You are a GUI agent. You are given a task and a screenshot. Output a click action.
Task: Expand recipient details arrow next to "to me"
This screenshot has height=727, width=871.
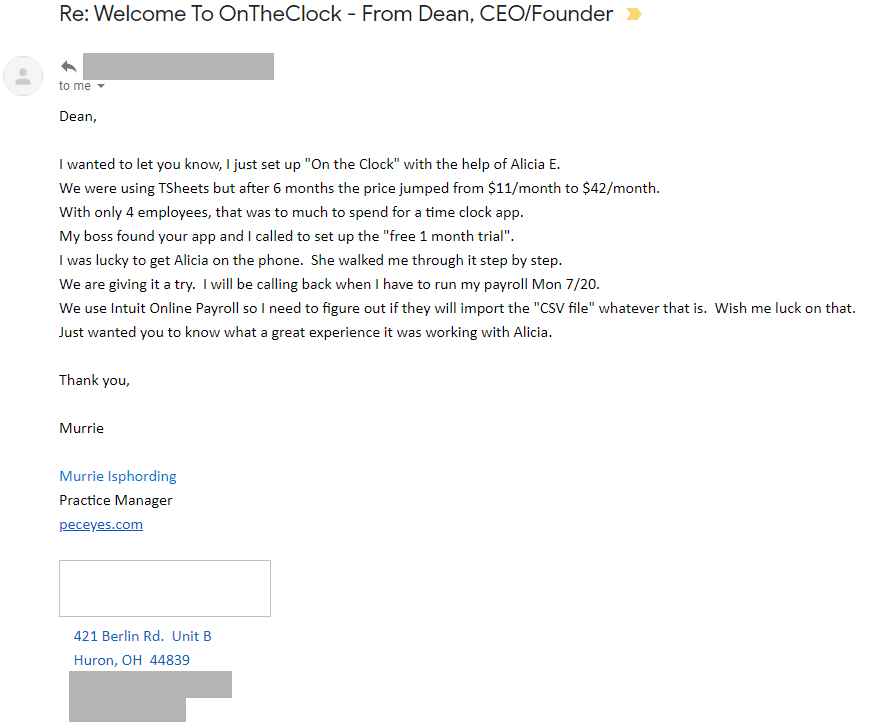(101, 86)
